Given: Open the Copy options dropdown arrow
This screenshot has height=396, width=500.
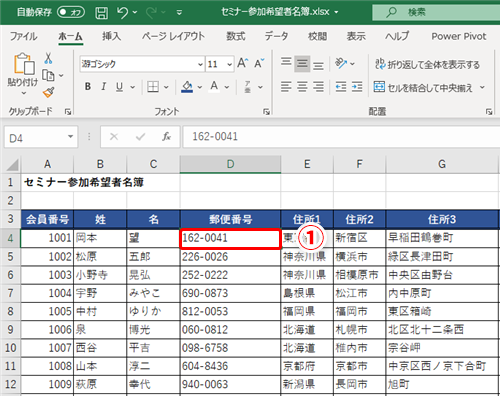Looking at the screenshot, I should 61,76.
